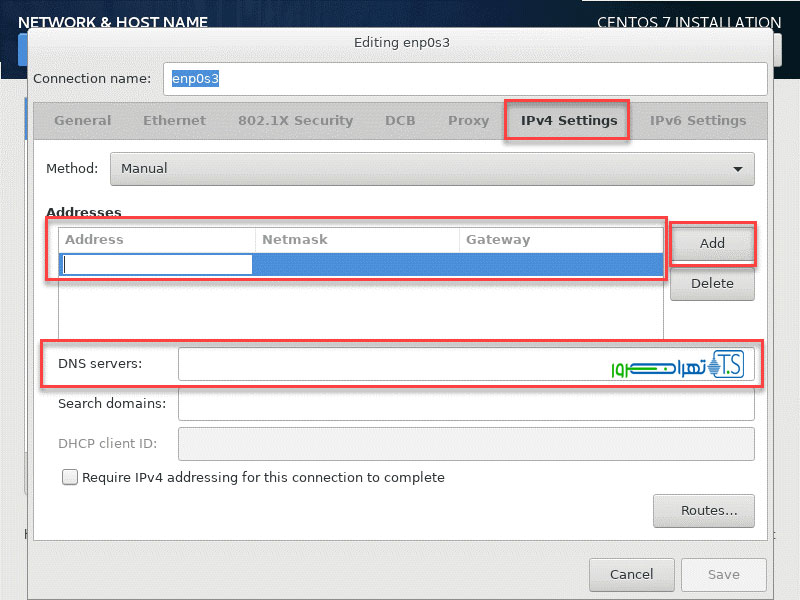Enable Require IPv4 addressing checkbox
The width and height of the screenshot is (800, 600).
(70, 478)
